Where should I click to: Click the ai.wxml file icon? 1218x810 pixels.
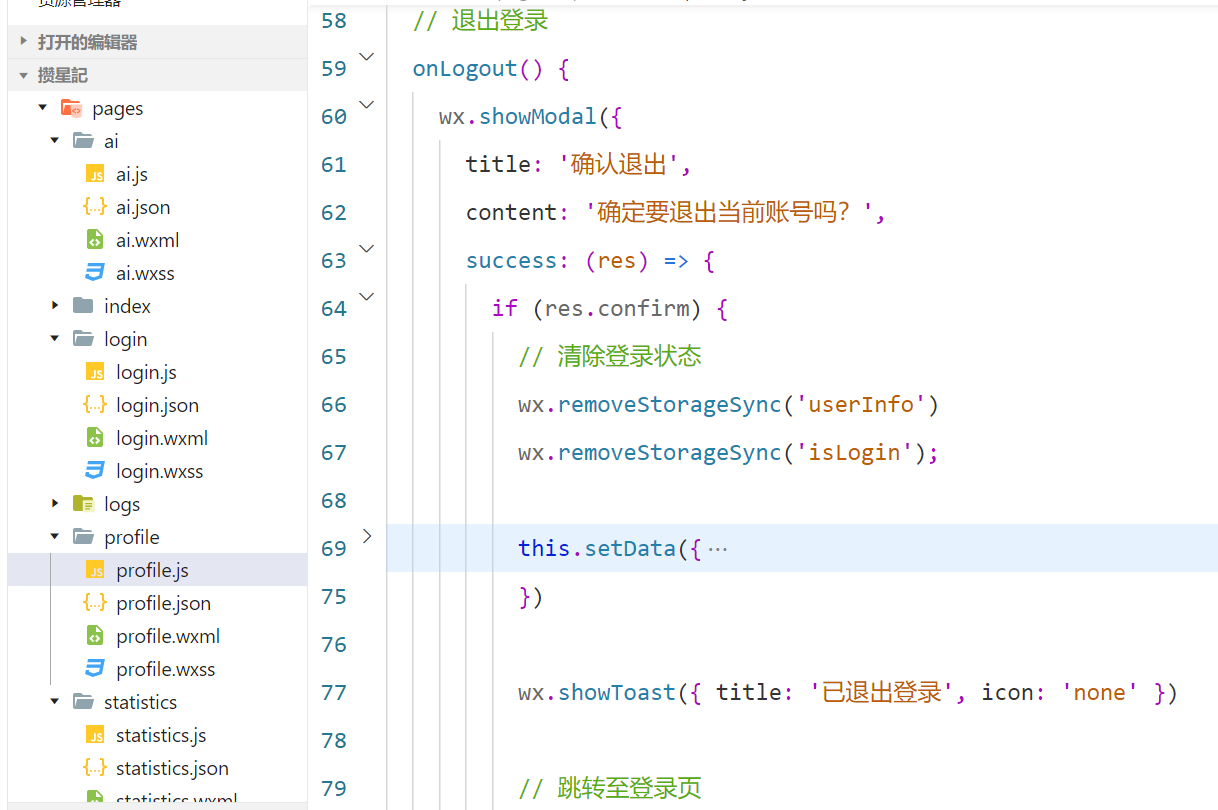coord(95,240)
